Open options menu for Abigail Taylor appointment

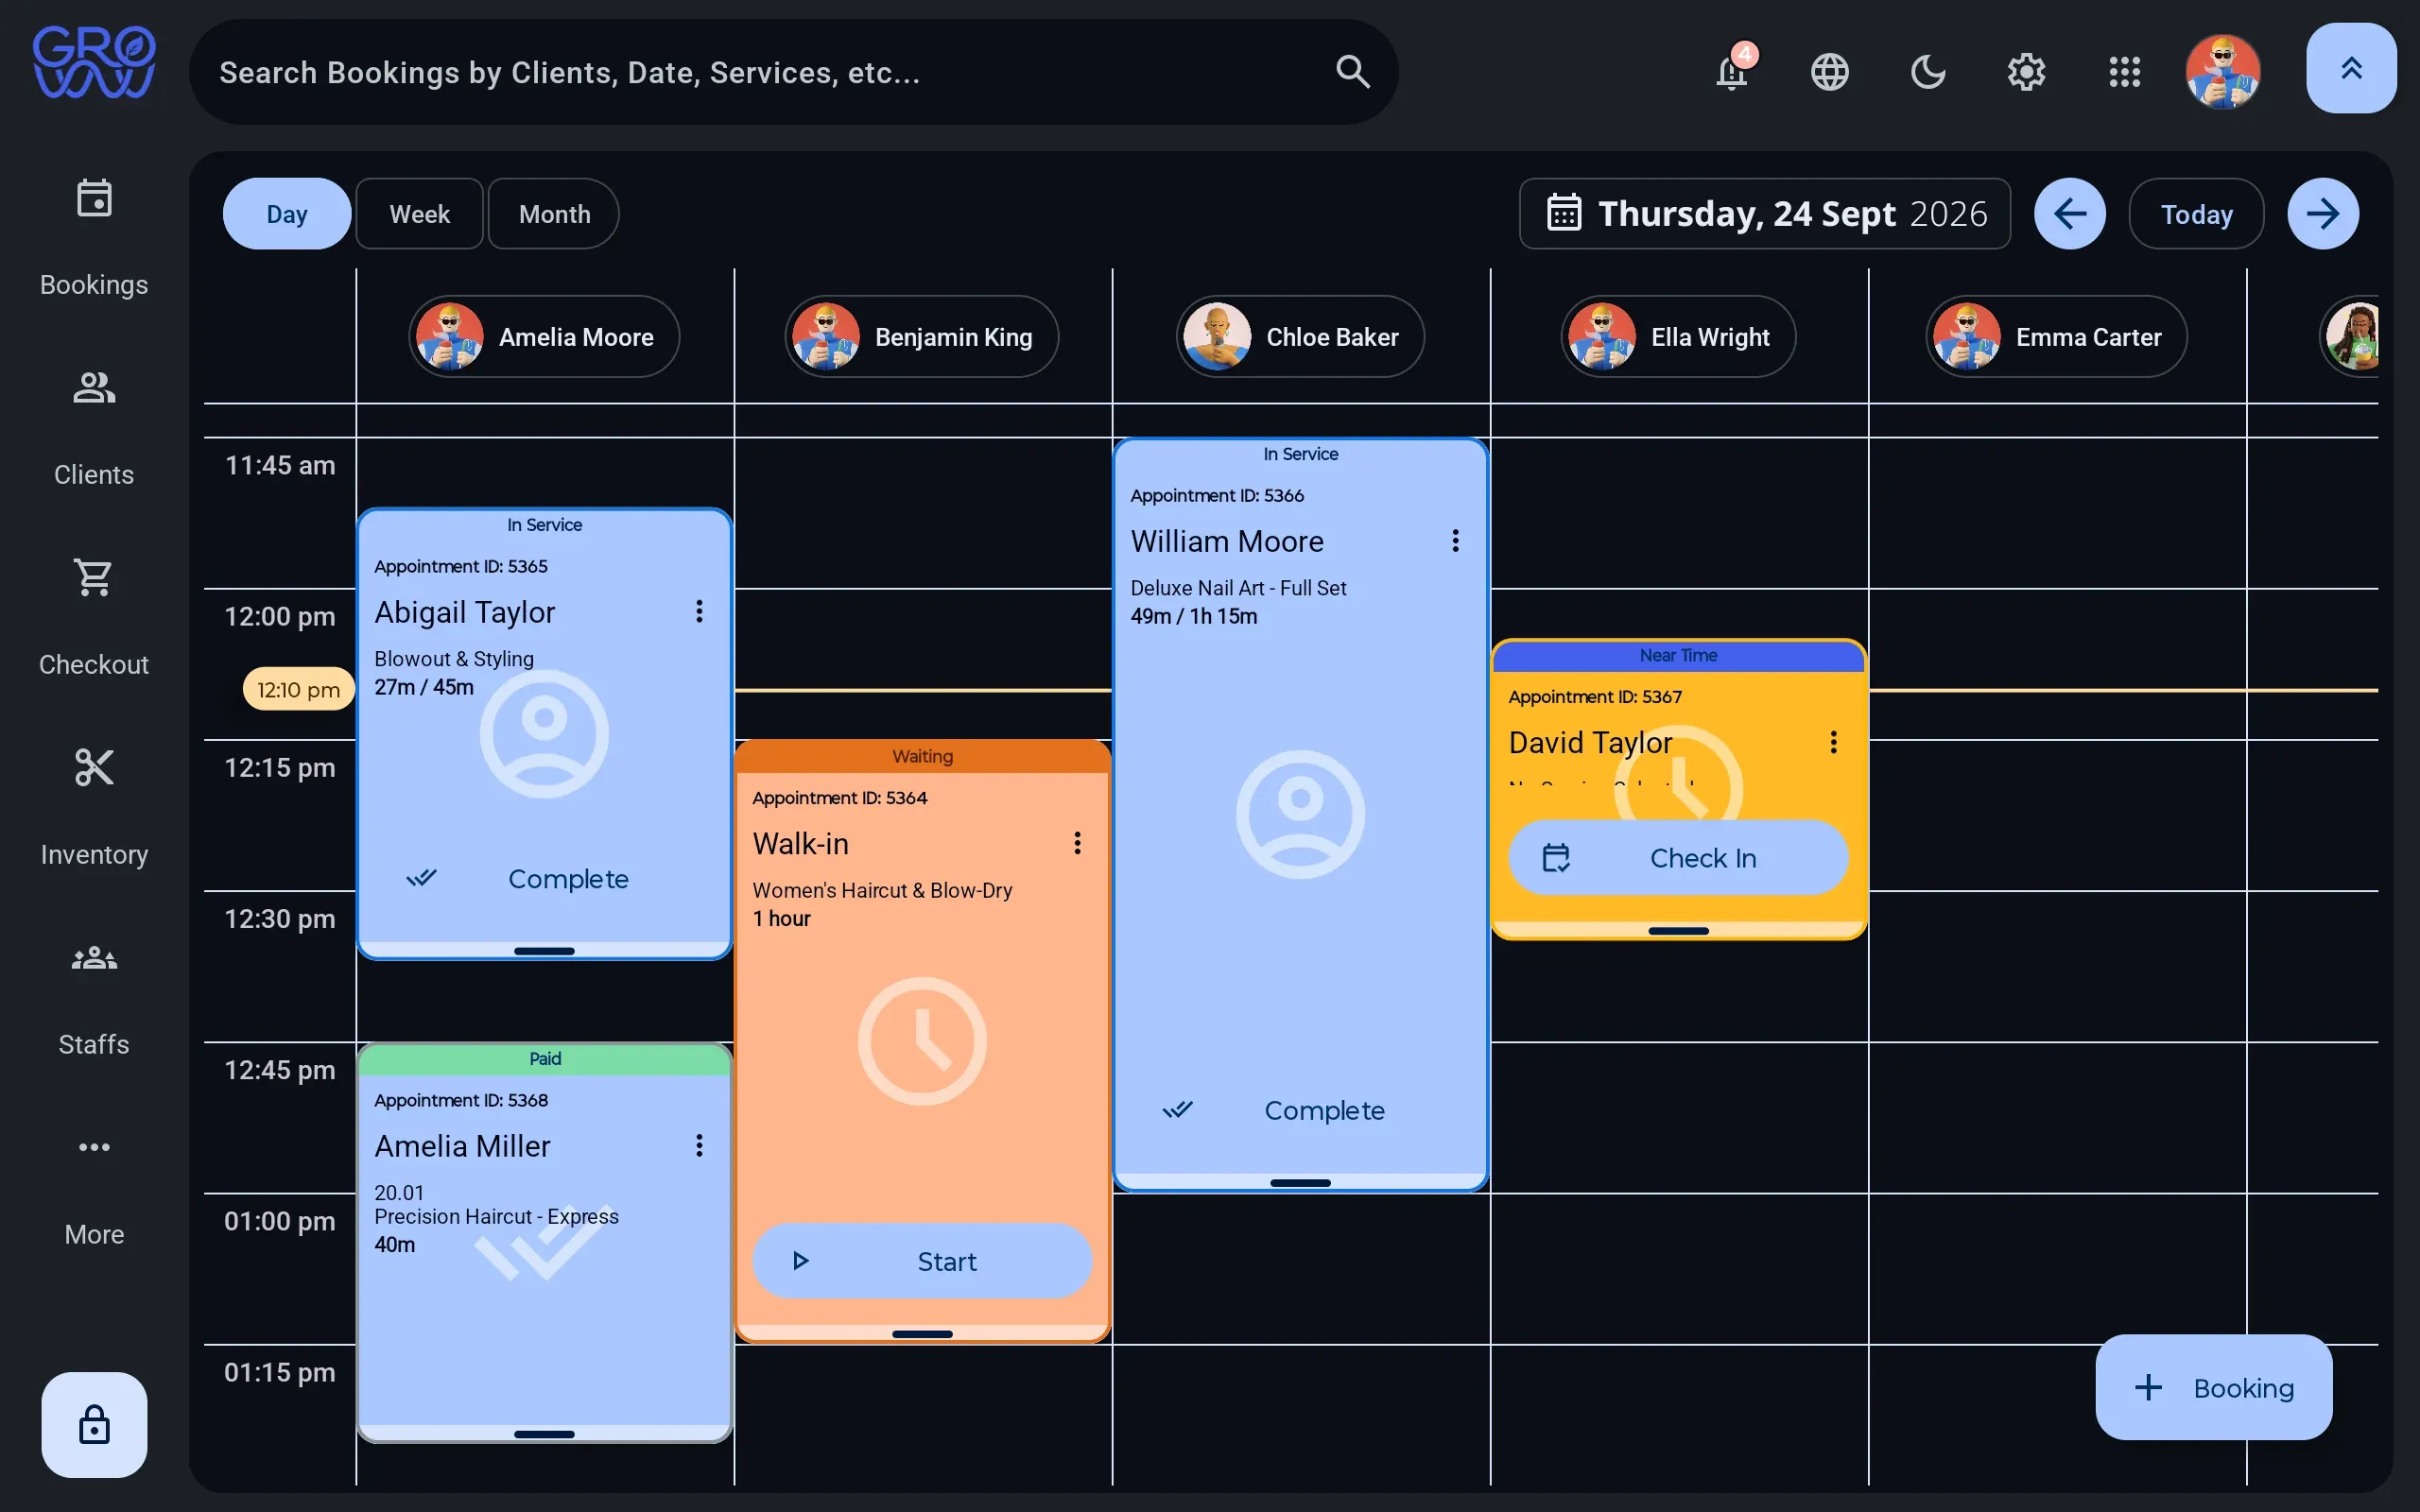coord(699,611)
